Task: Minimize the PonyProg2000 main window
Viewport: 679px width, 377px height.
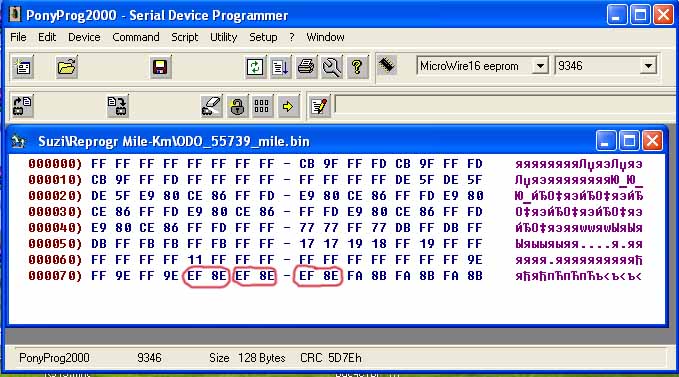Action: point(617,15)
